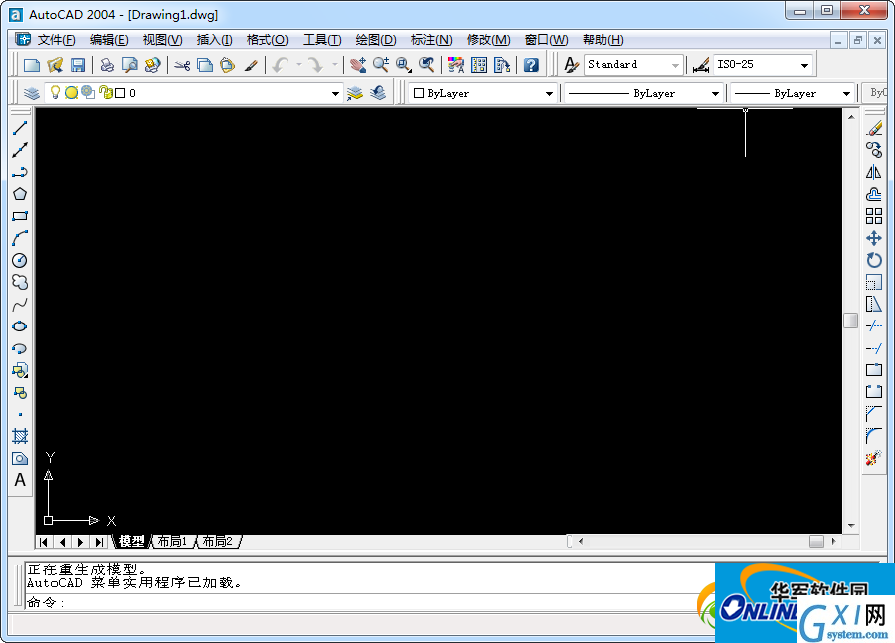
Task: Select the Hatch tool
Action: point(20,436)
